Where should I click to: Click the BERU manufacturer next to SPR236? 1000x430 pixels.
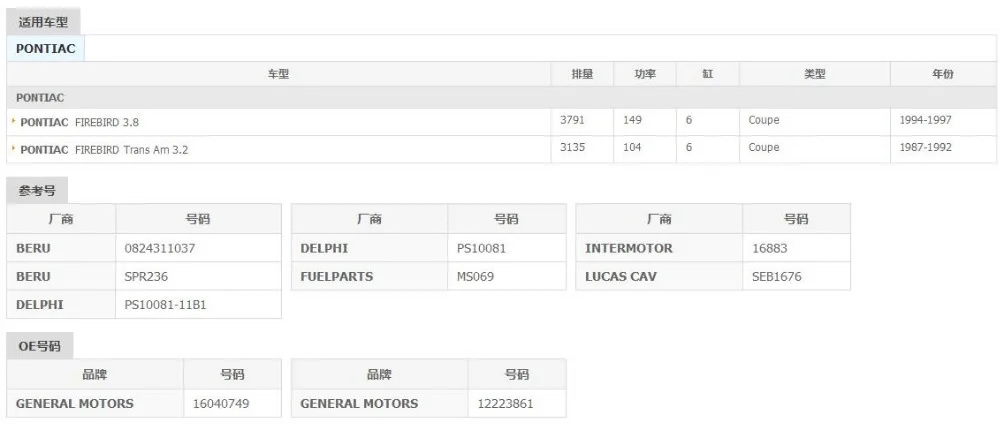click(x=33, y=277)
